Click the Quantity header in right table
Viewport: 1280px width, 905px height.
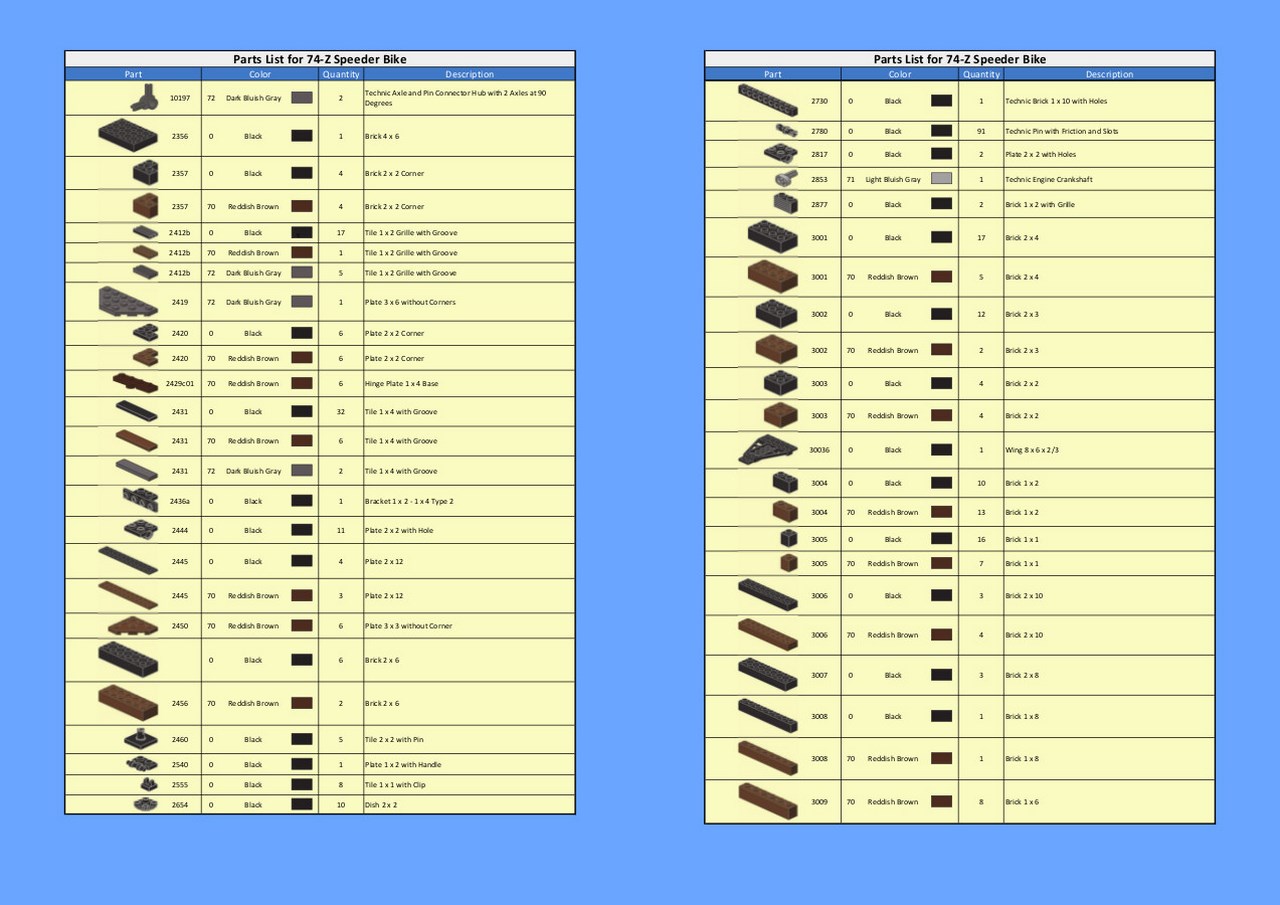click(981, 74)
